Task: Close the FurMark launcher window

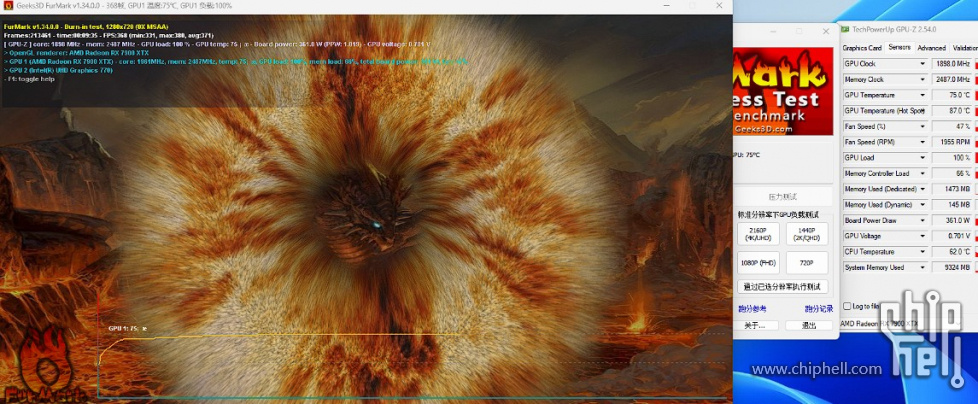Action: (x=826, y=31)
